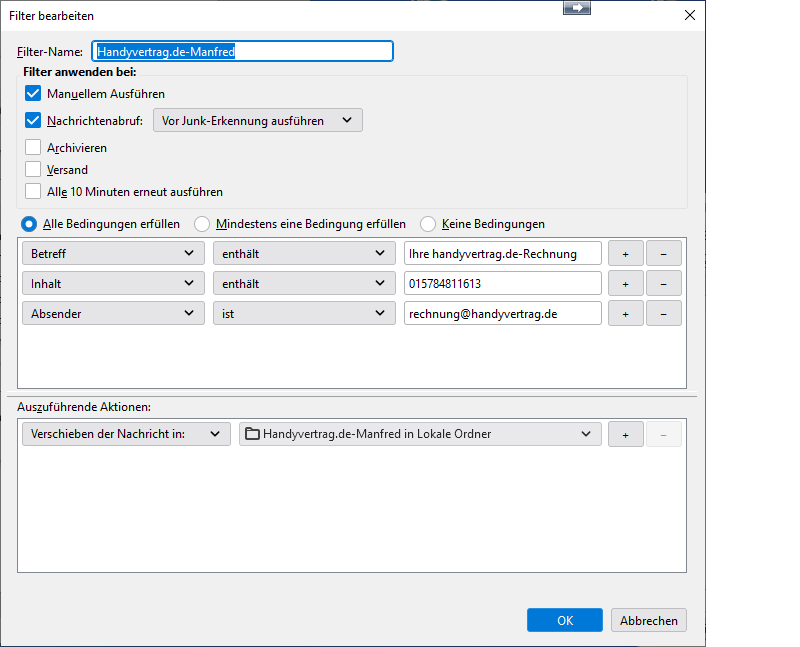Viewport: 800px width, 647px height.
Task: Remove the Absender condition row
Action: pyautogui.click(x=664, y=313)
